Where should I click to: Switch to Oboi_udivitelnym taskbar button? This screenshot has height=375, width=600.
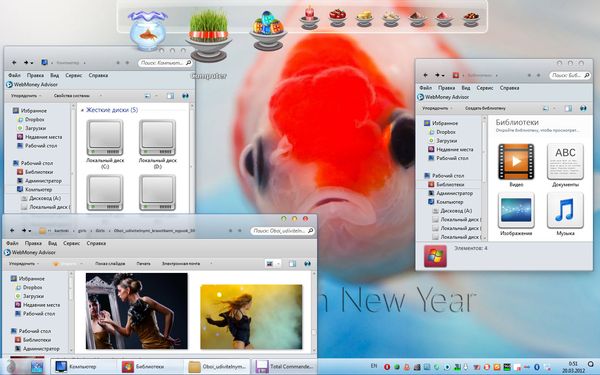(217, 367)
